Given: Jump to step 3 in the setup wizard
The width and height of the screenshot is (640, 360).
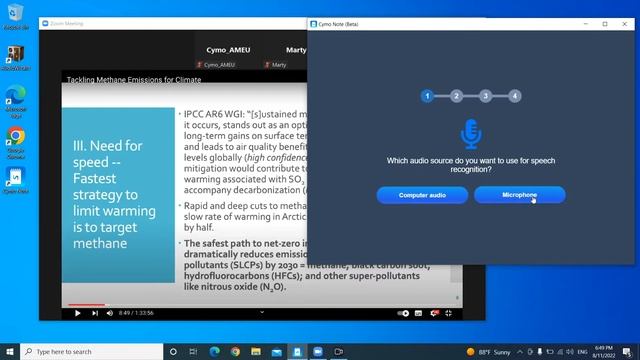Looking at the screenshot, I should (485, 96).
